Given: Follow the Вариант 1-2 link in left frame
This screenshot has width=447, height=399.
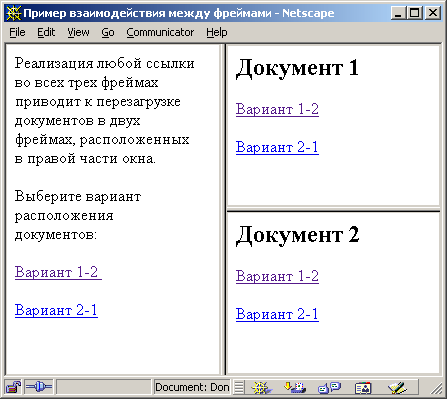Looking at the screenshot, I should pyautogui.click(x=58, y=272).
